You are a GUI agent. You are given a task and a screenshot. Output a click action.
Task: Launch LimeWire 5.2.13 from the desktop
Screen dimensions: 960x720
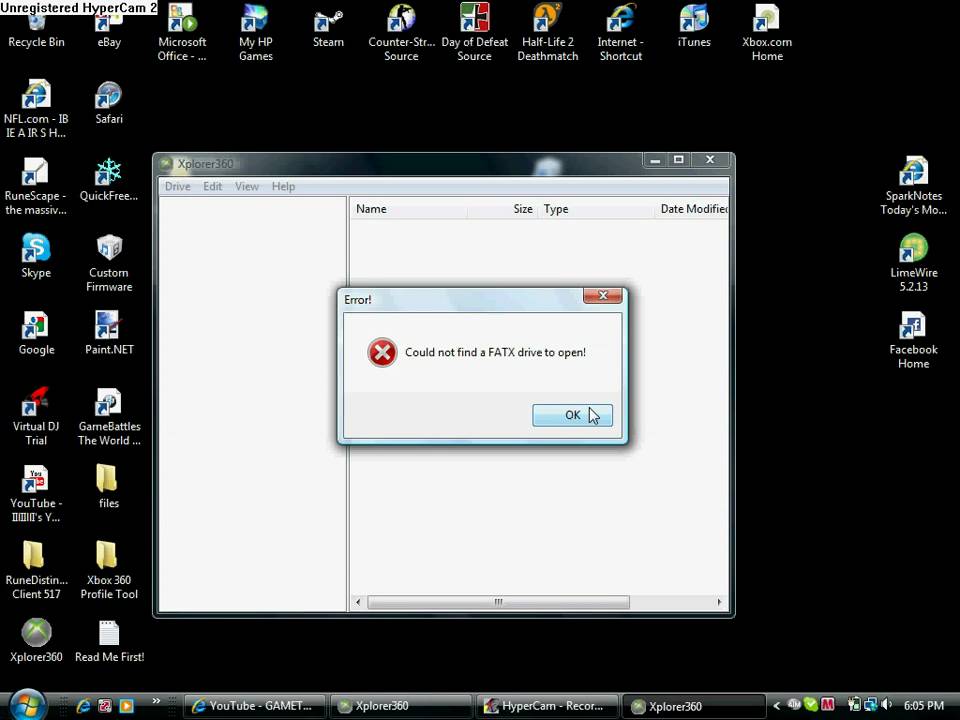point(913,263)
